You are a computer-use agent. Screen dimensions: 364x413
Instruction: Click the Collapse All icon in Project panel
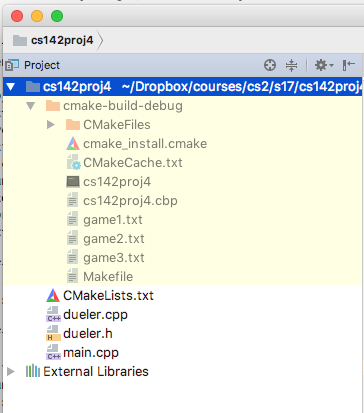point(291,65)
